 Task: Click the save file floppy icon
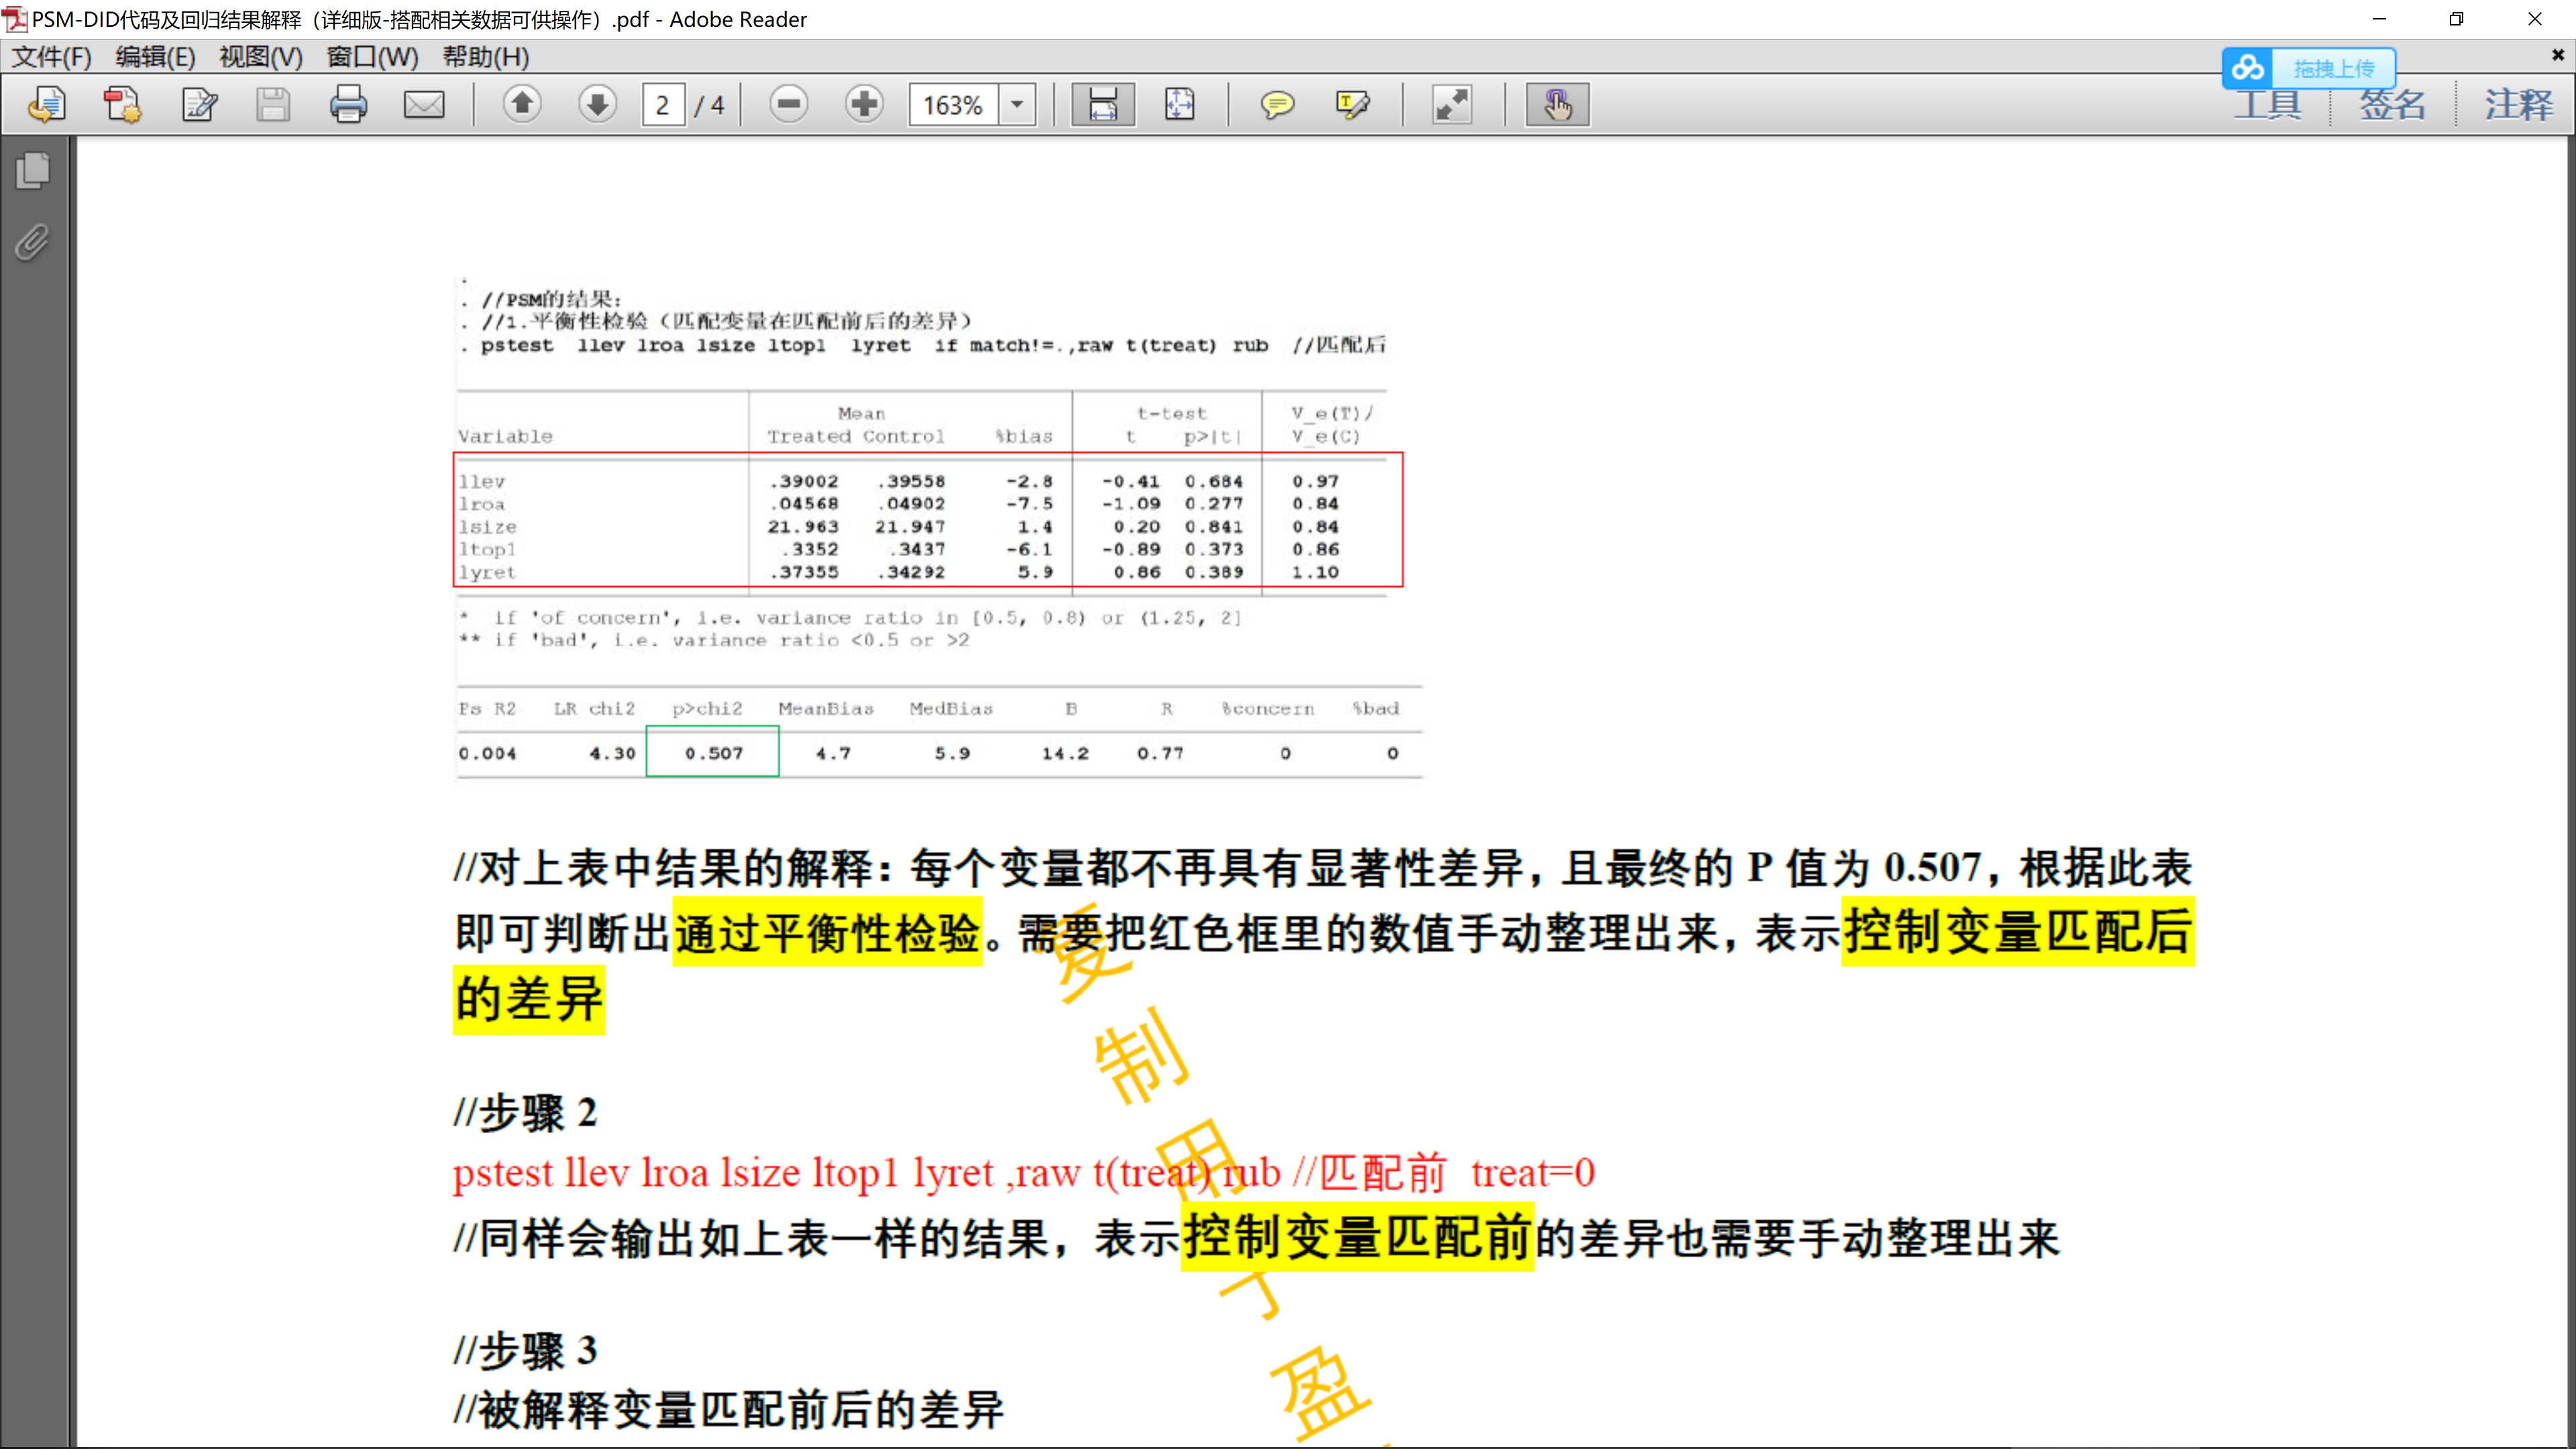tap(273, 104)
